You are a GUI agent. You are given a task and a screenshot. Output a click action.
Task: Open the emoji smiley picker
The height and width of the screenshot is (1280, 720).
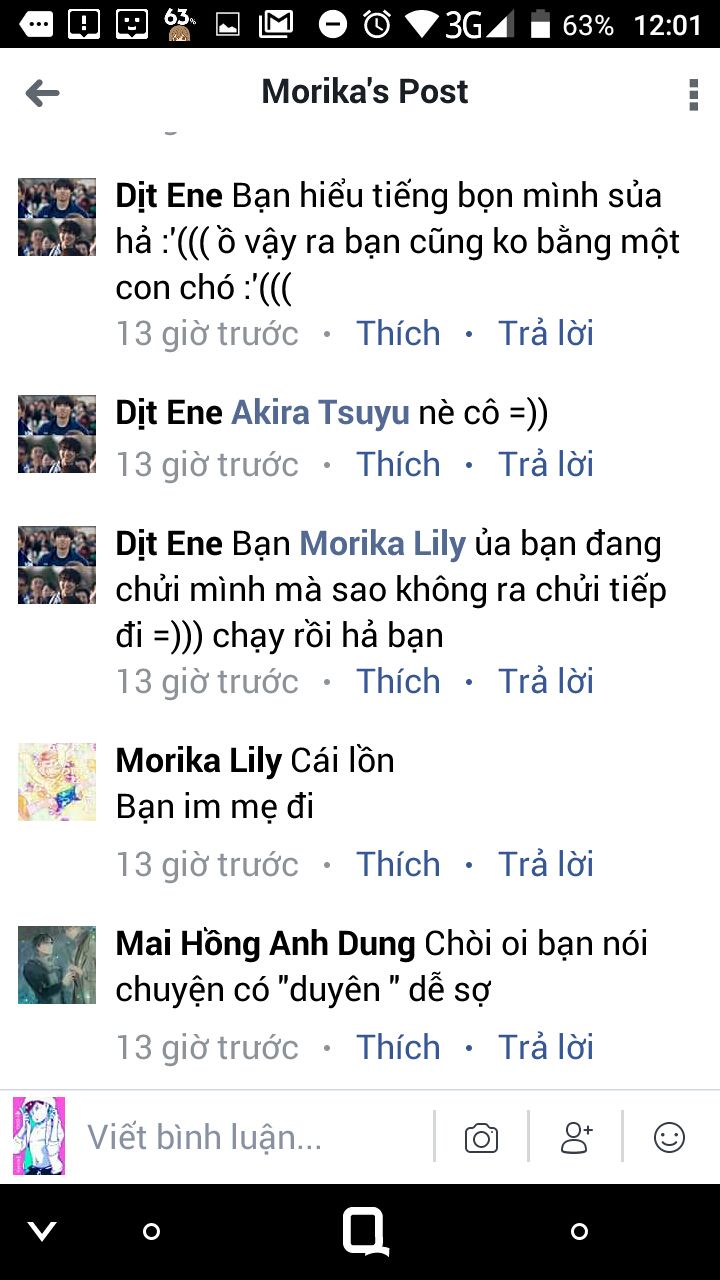[669, 1137]
